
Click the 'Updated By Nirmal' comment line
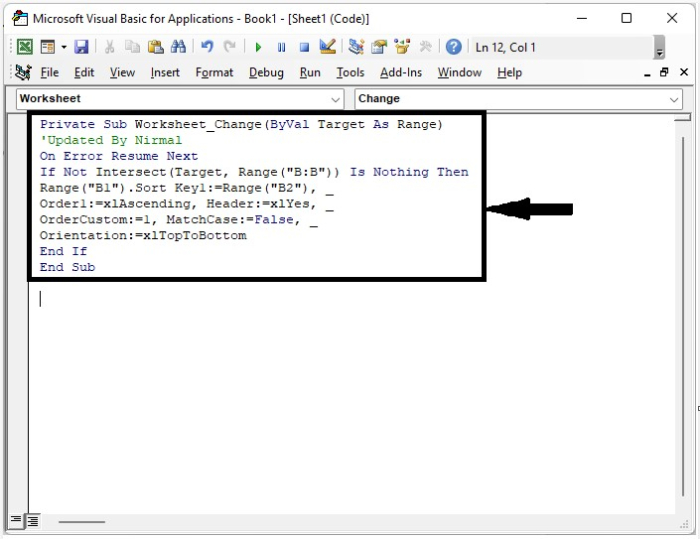tap(111, 140)
